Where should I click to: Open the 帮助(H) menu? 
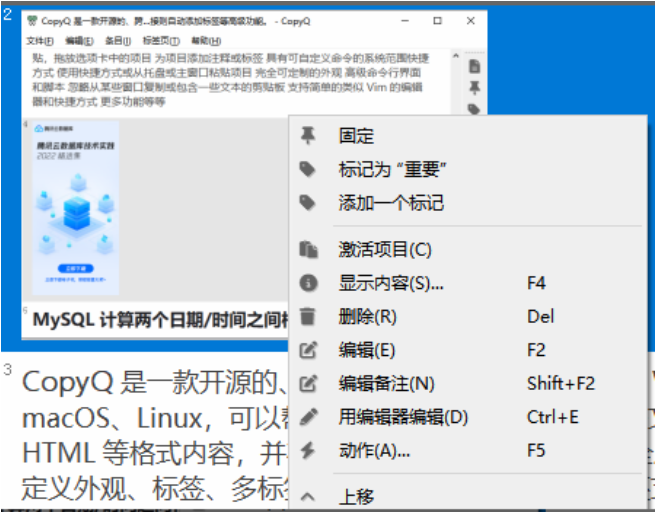pyautogui.click(x=206, y=41)
